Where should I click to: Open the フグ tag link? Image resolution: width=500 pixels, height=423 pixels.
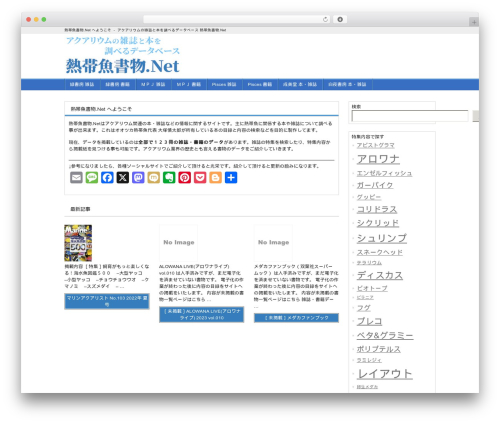pyautogui.click(x=363, y=308)
